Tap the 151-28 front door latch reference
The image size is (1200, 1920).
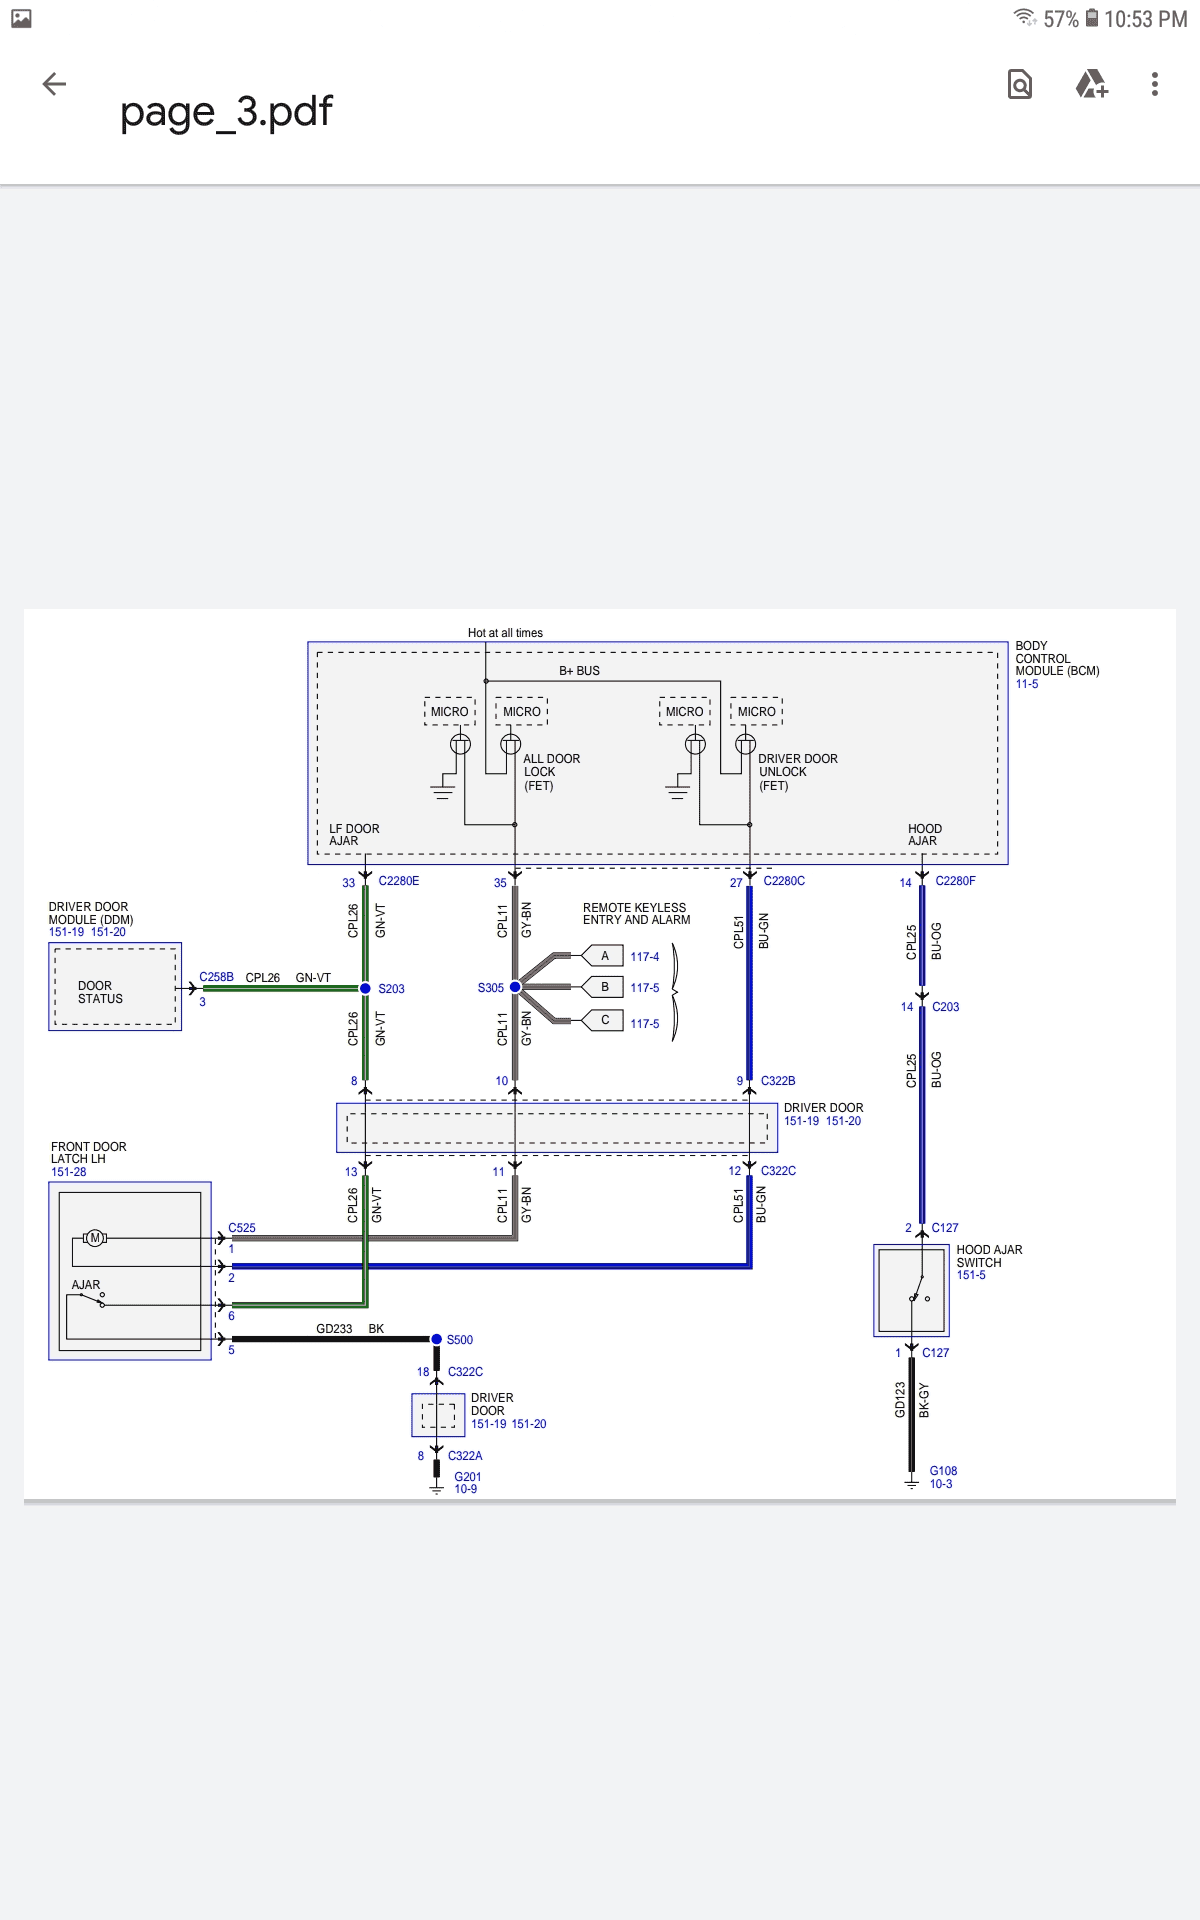coord(69,1172)
